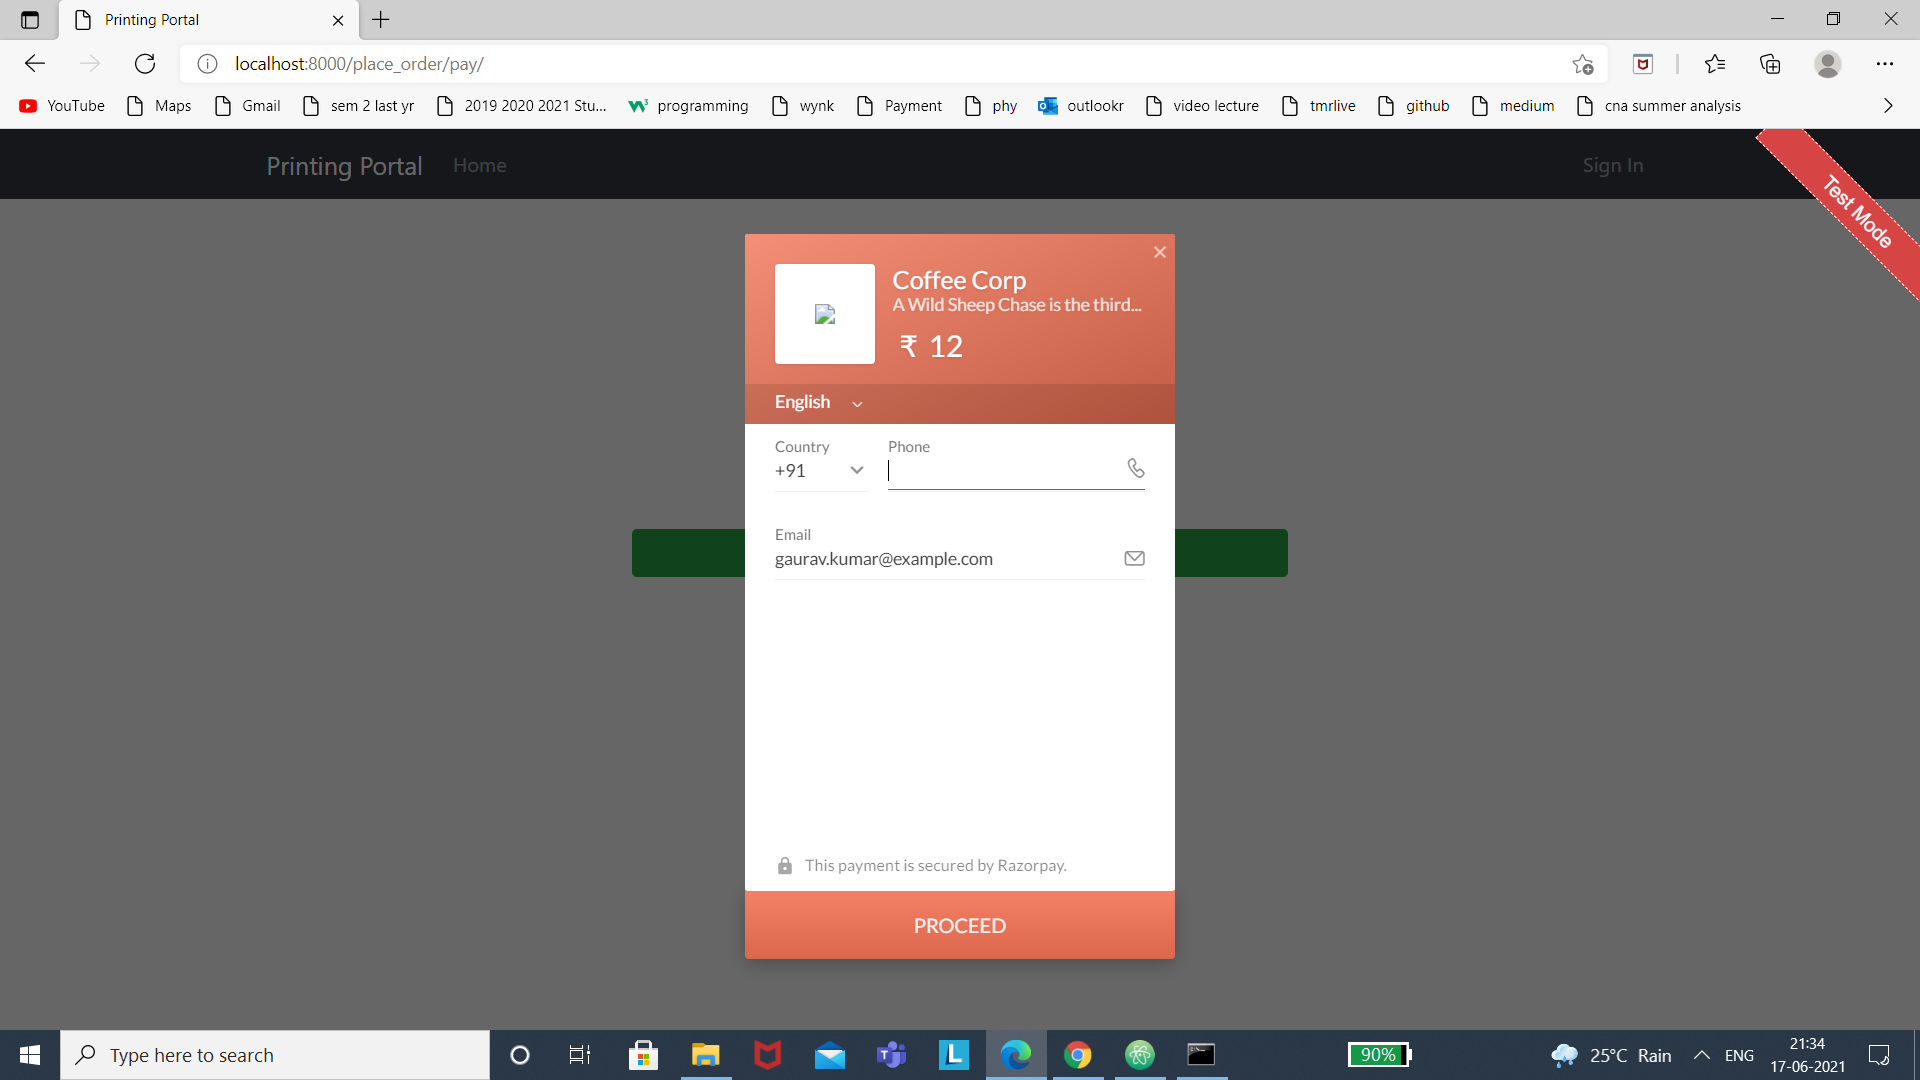
Task: Click the phone icon beside Phone field
Action: coord(1136,468)
